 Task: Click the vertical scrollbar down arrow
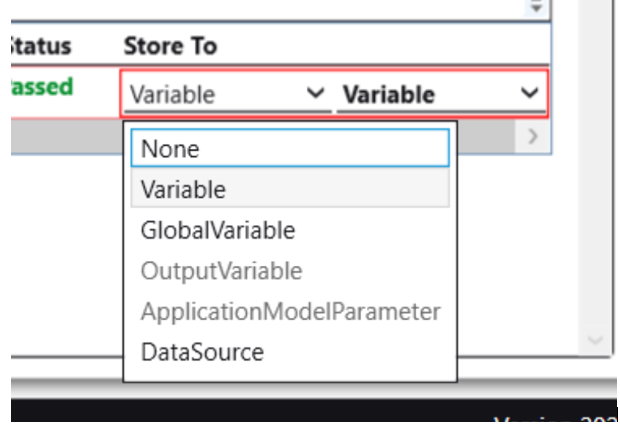[596, 341]
